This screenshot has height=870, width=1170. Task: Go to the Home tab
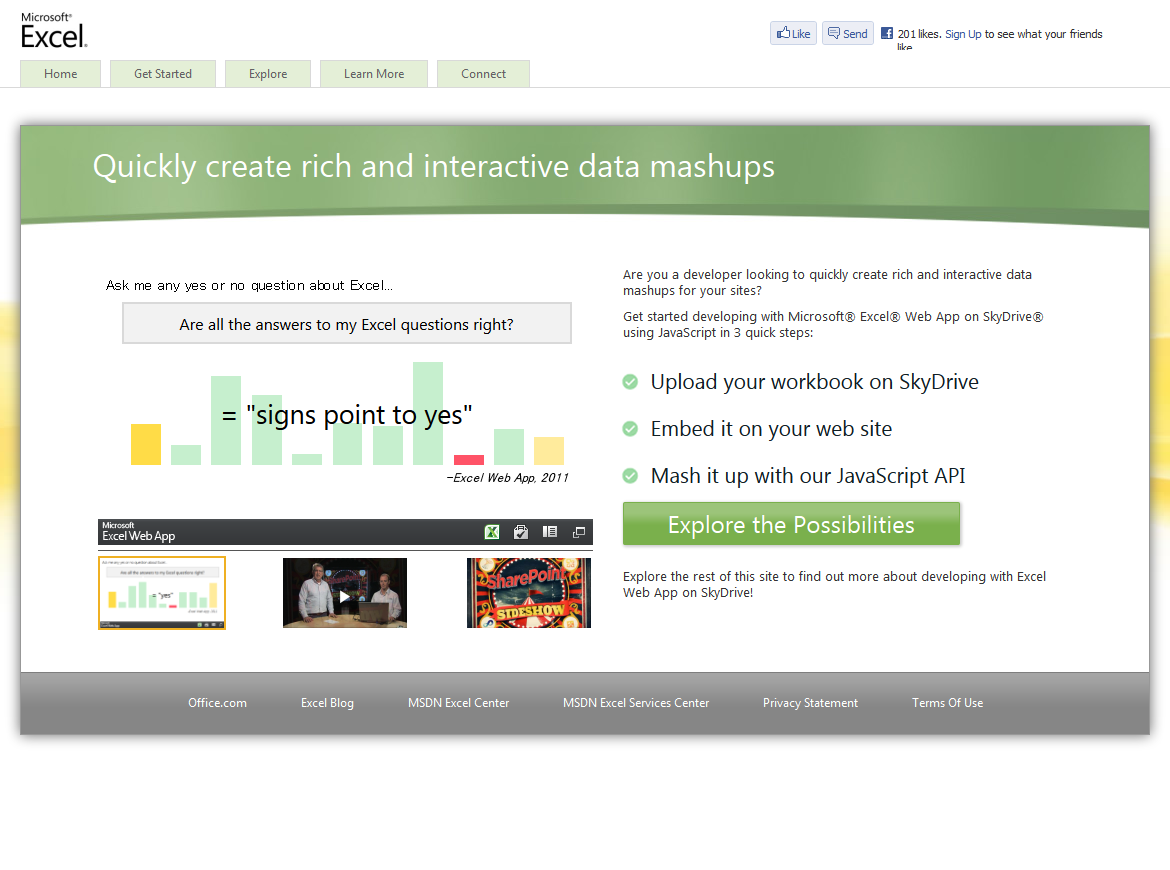click(60, 74)
